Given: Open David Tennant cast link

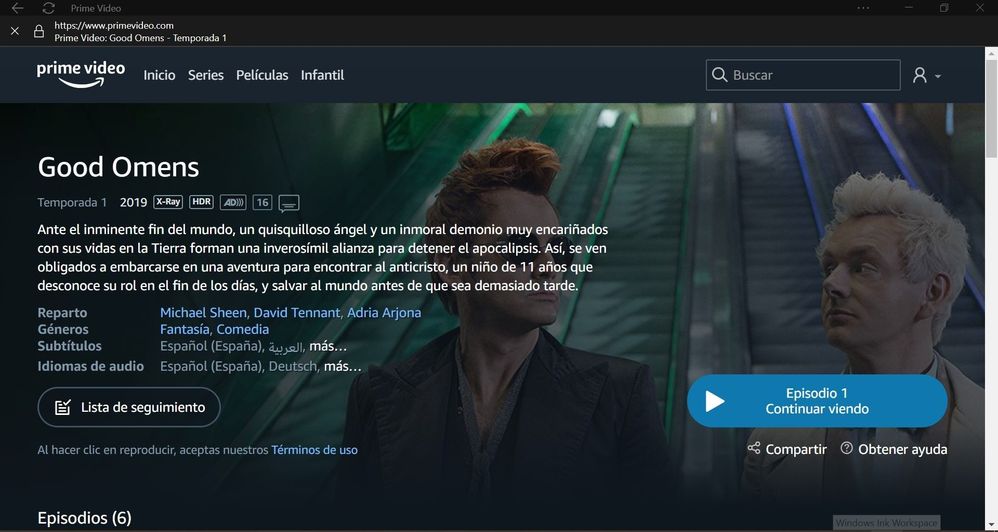Looking at the screenshot, I should tap(297, 312).
